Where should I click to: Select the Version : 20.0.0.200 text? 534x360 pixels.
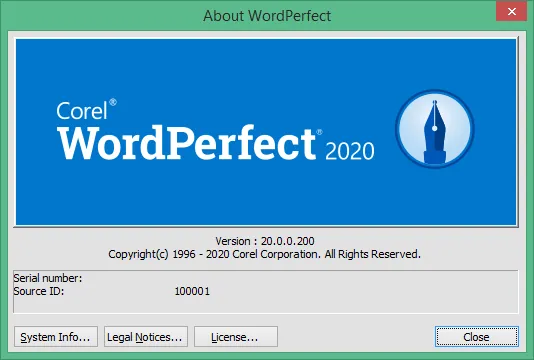coord(265,241)
